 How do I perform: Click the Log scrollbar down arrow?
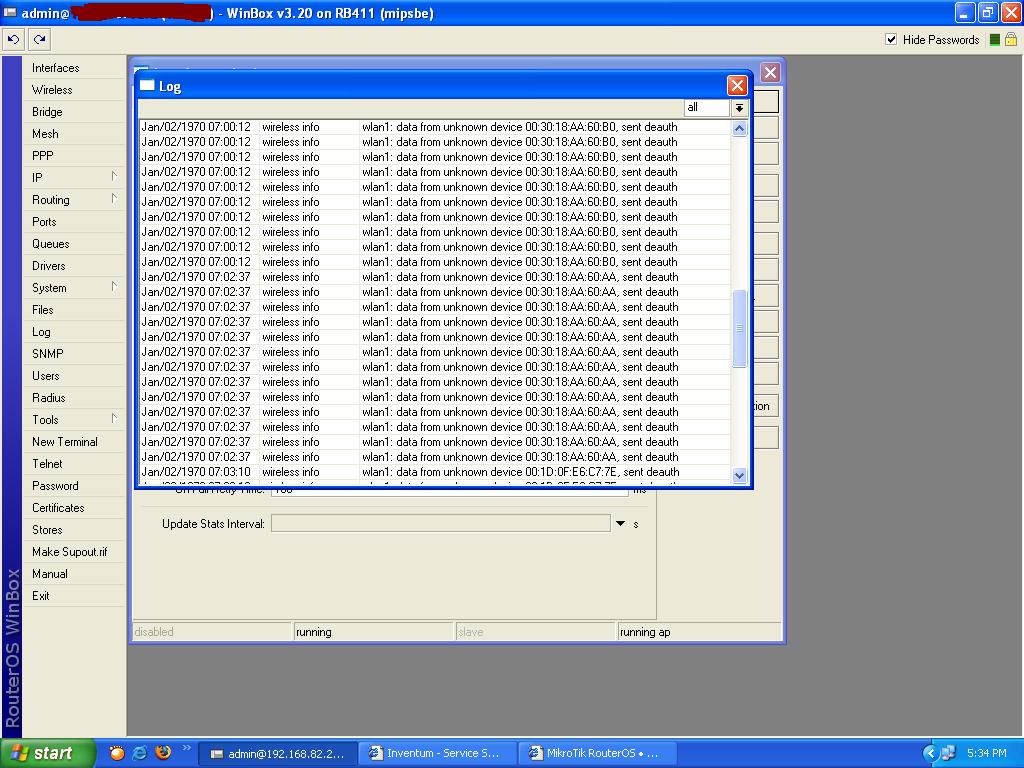[739, 475]
